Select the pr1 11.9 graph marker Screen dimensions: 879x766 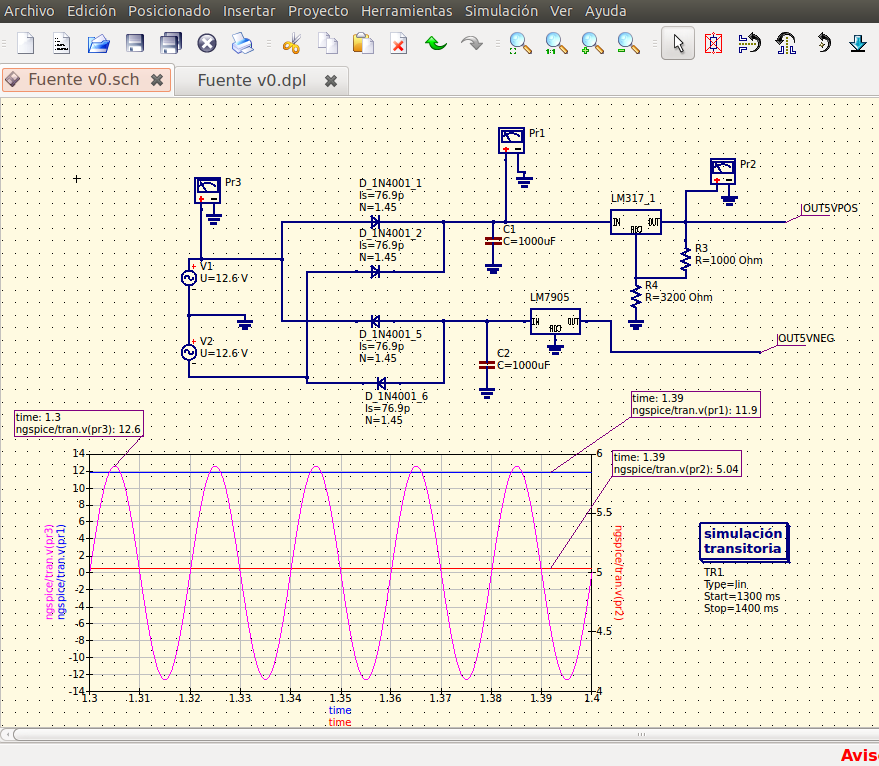click(x=696, y=404)
